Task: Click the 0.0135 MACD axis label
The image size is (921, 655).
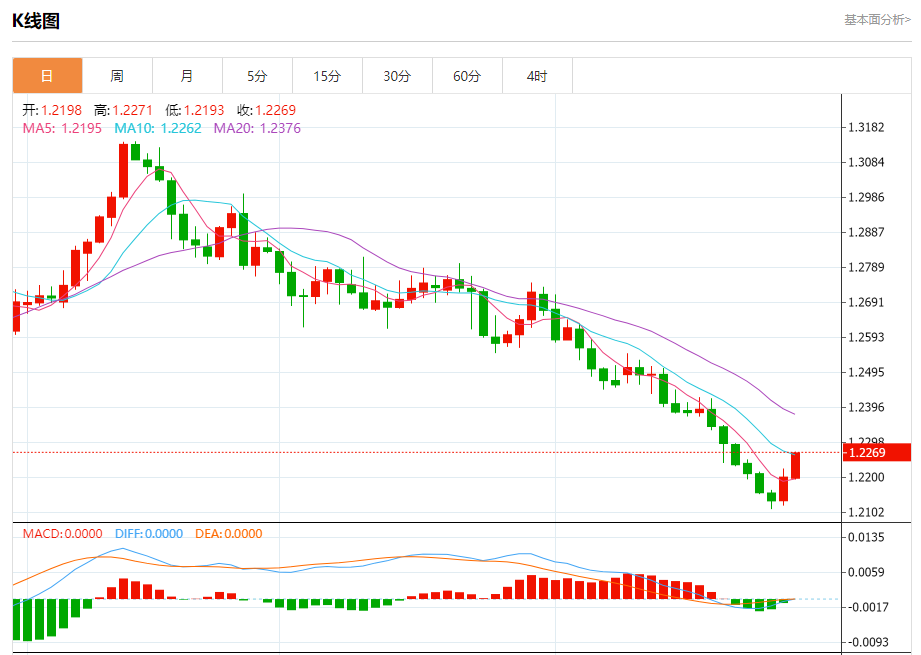Action: [x=866, y=538]
